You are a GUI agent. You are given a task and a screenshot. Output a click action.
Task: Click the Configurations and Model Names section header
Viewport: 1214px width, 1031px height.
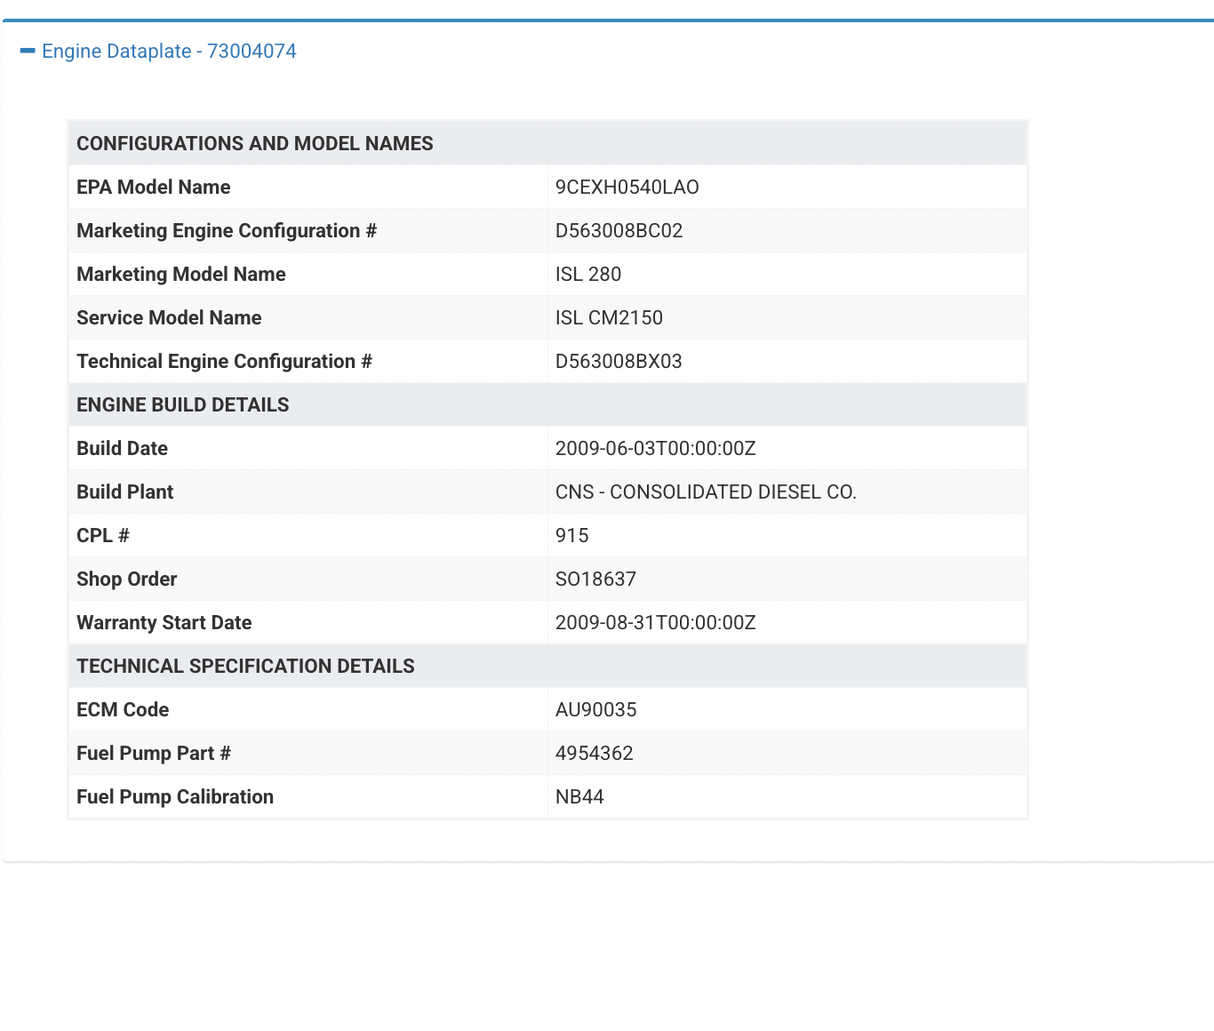pyautogui.click(x=255, y=143)
